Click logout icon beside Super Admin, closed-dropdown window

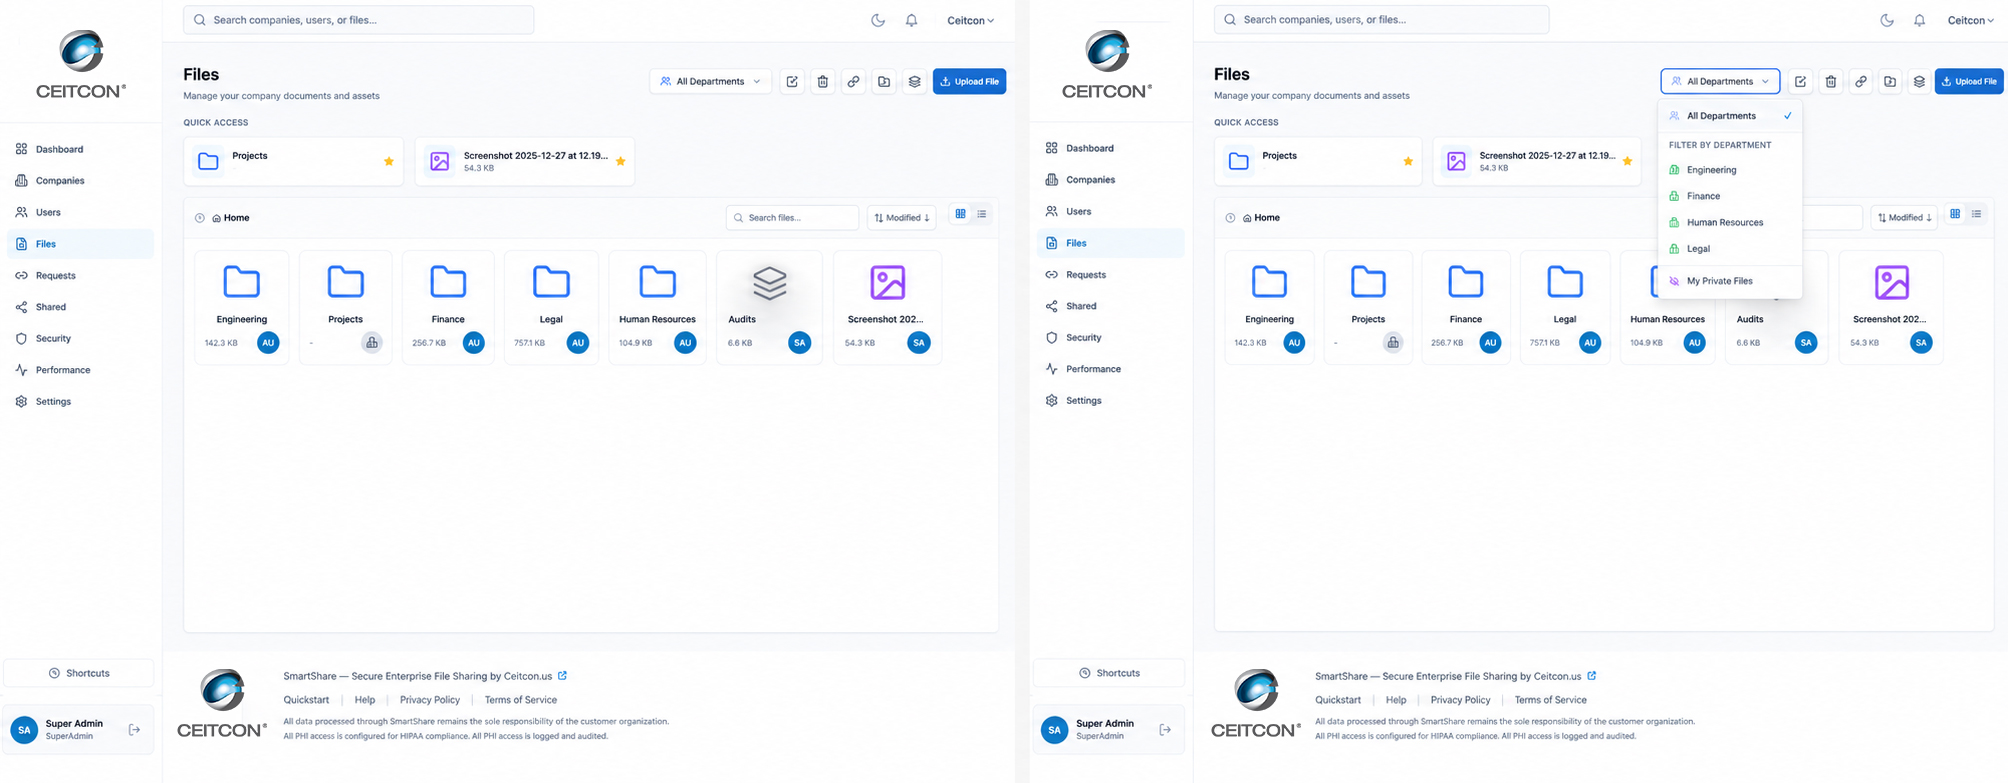click(135, 730)
